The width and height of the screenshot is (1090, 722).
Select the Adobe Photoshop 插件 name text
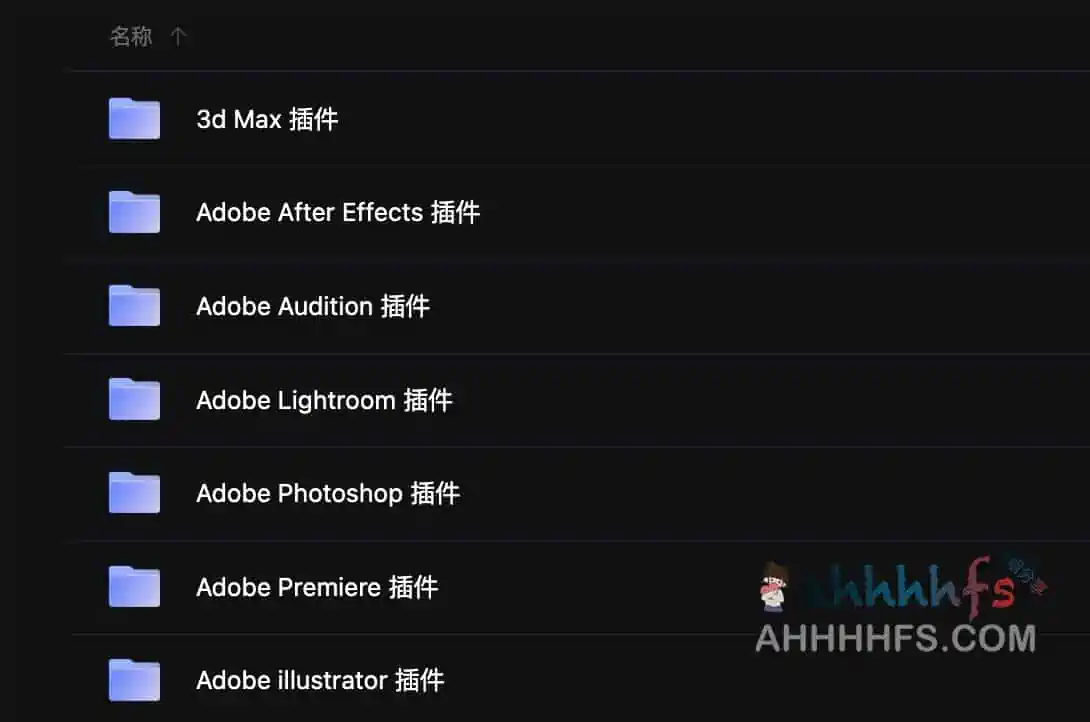(328, 493)
